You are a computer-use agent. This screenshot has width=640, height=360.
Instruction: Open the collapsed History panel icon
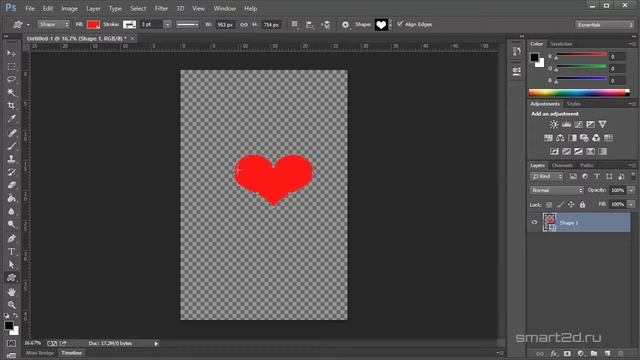[517, 51]
